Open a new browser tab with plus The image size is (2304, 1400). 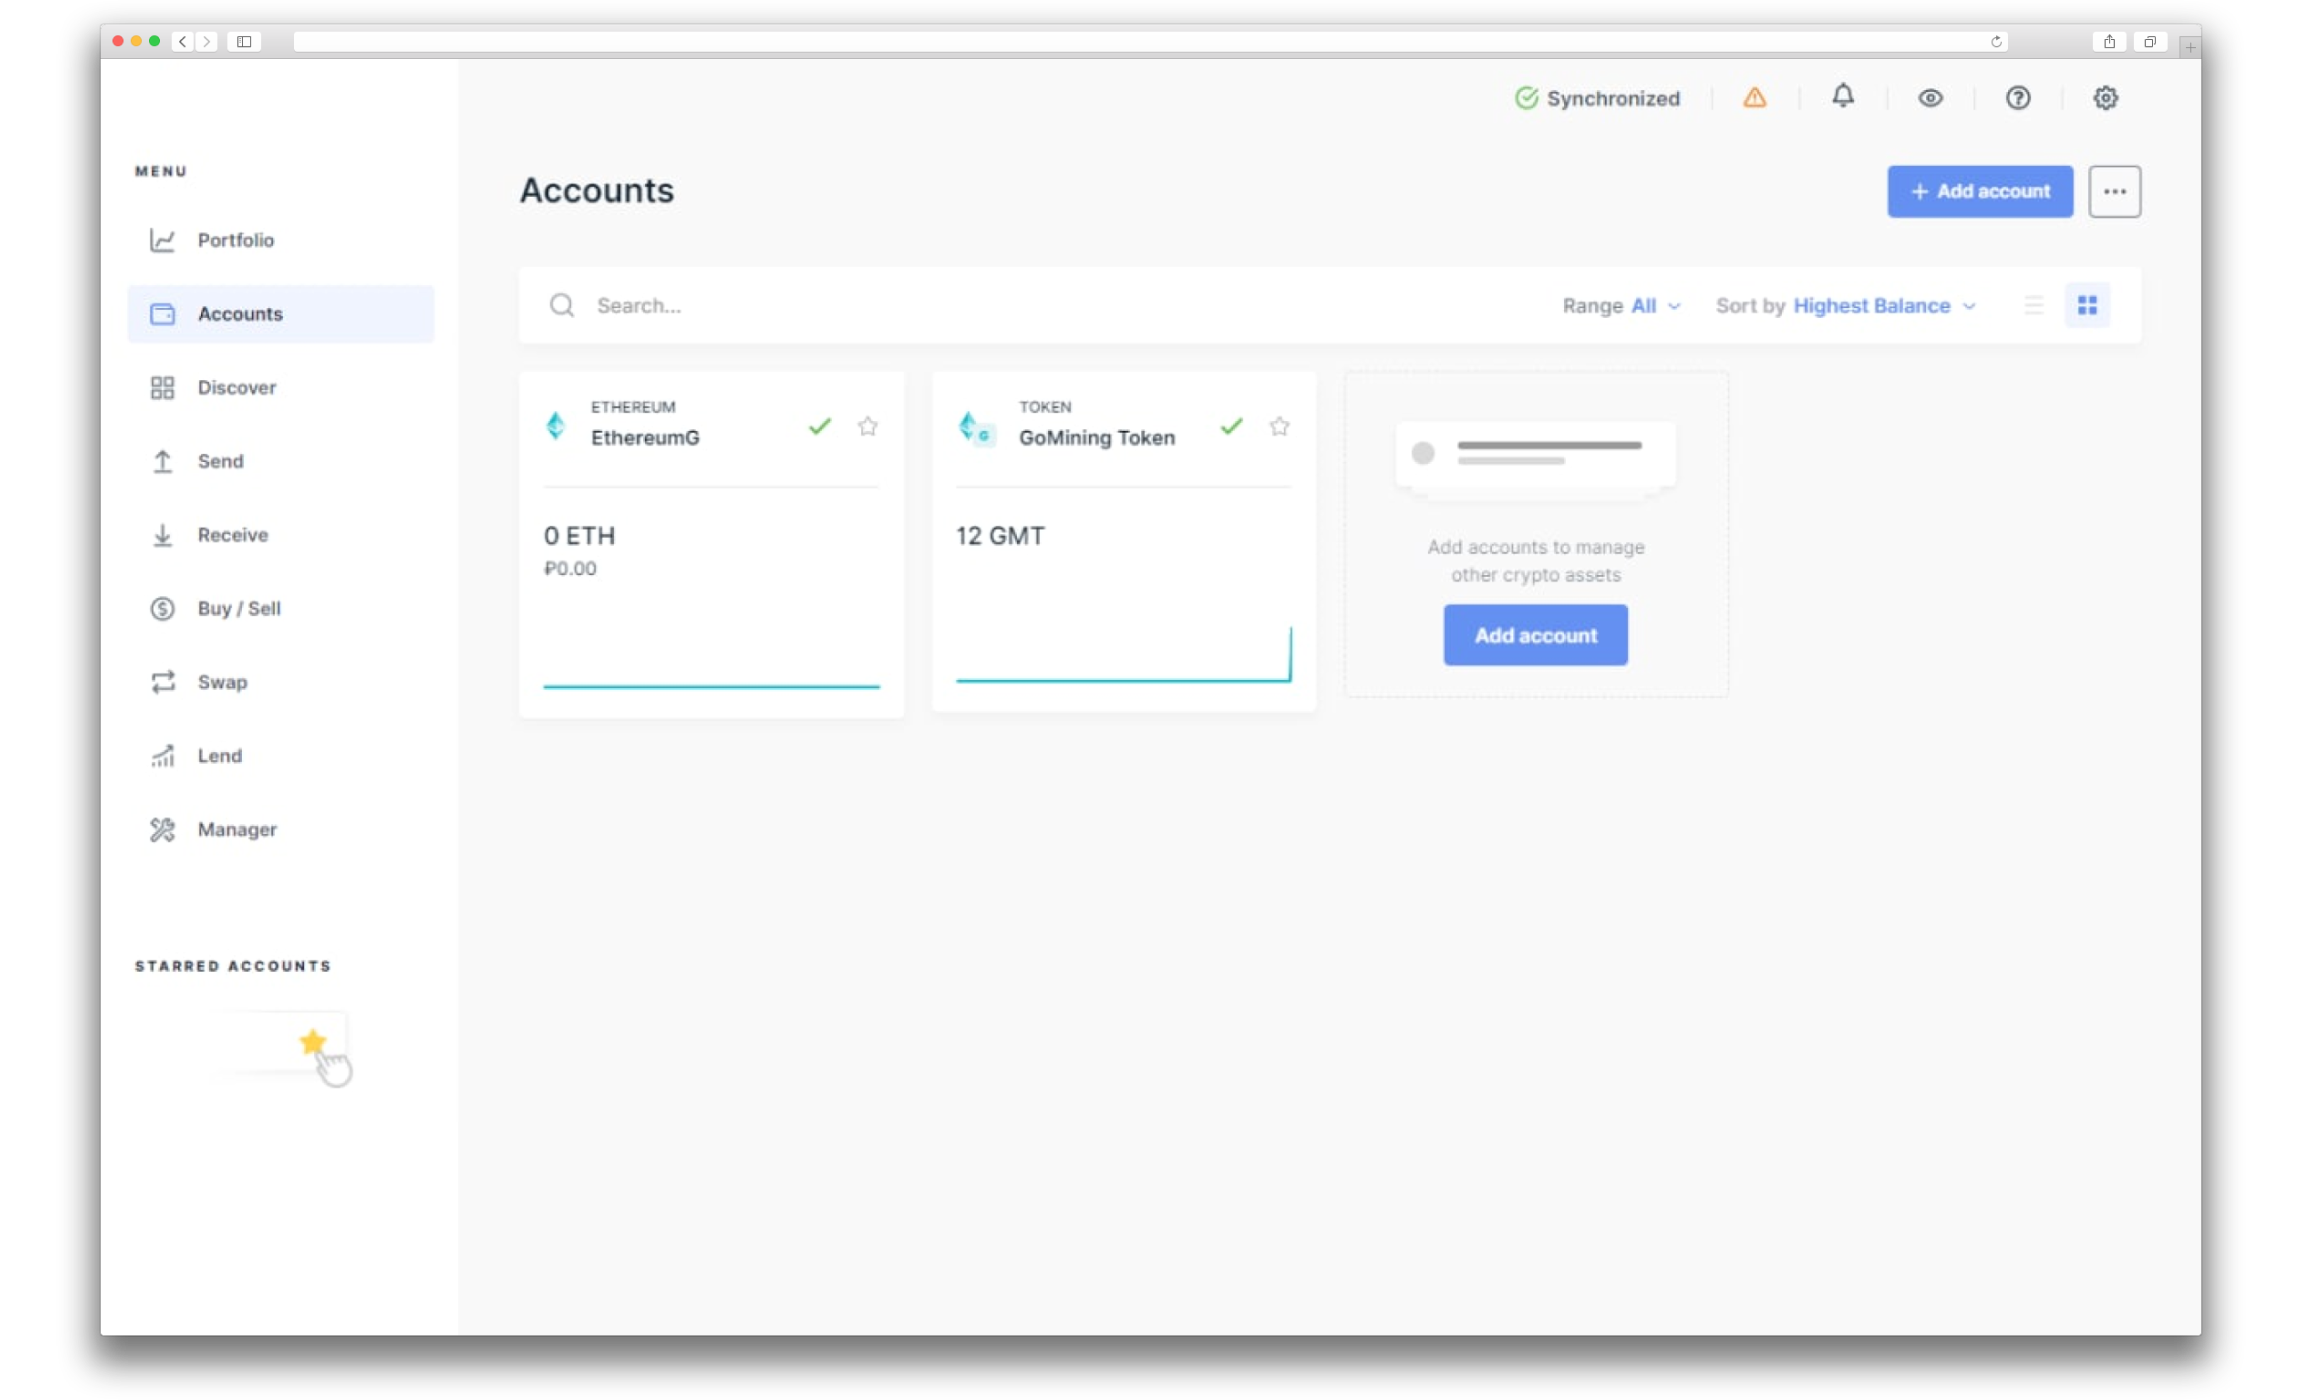click(2190, 46)
